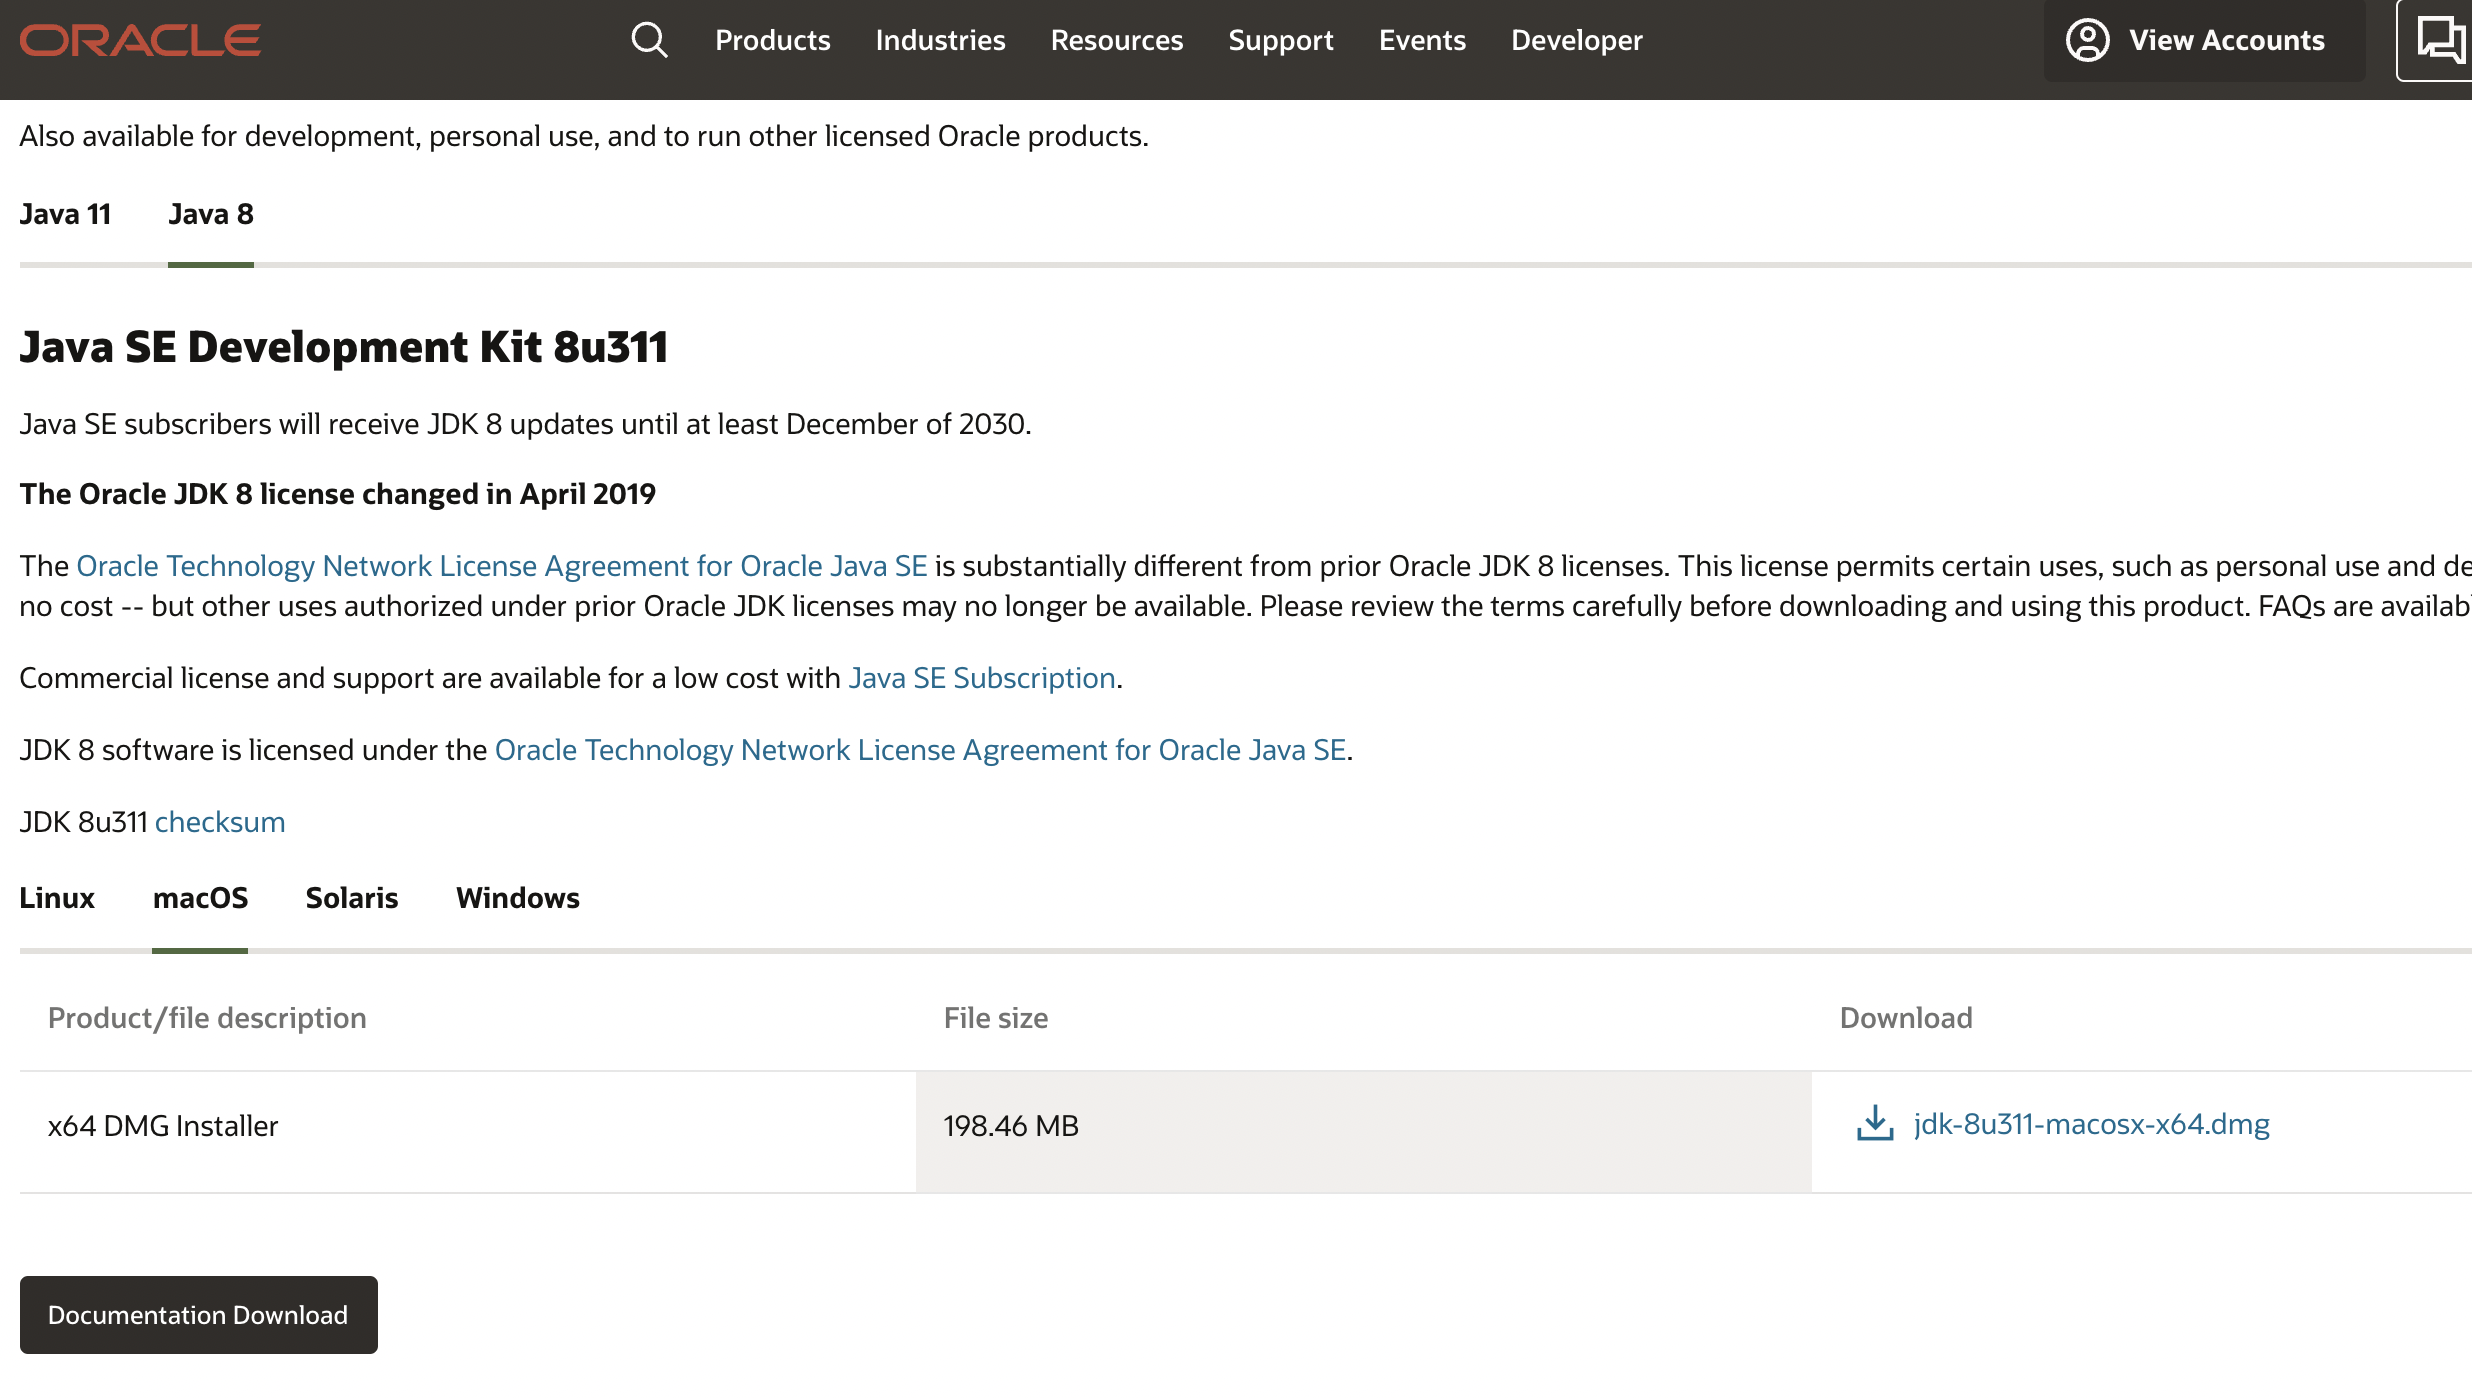Click the user account avatar icon

coord(2087,40)
